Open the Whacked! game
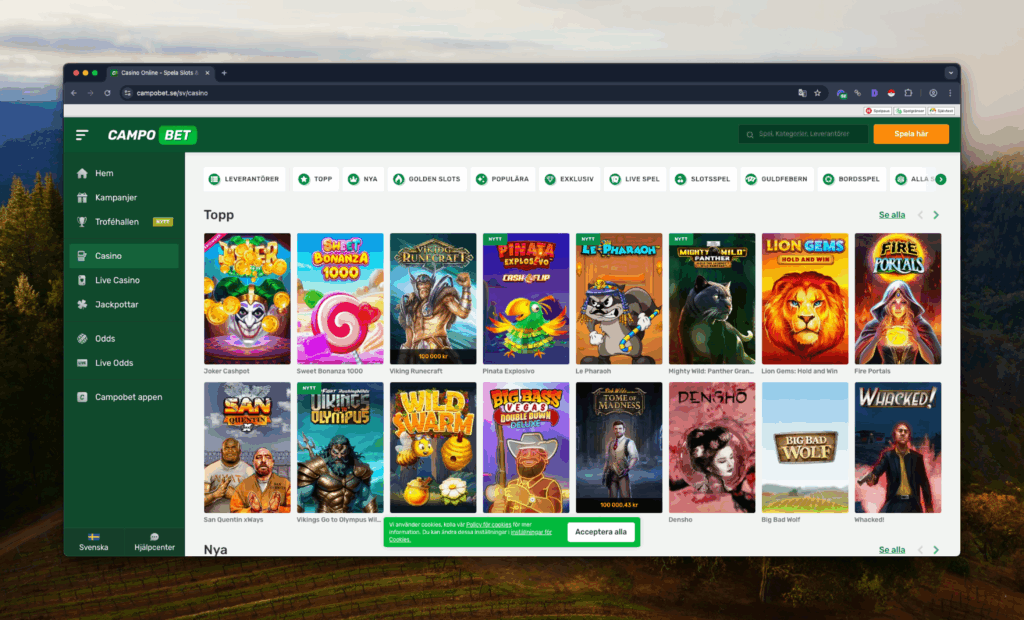 pos(898,448)
